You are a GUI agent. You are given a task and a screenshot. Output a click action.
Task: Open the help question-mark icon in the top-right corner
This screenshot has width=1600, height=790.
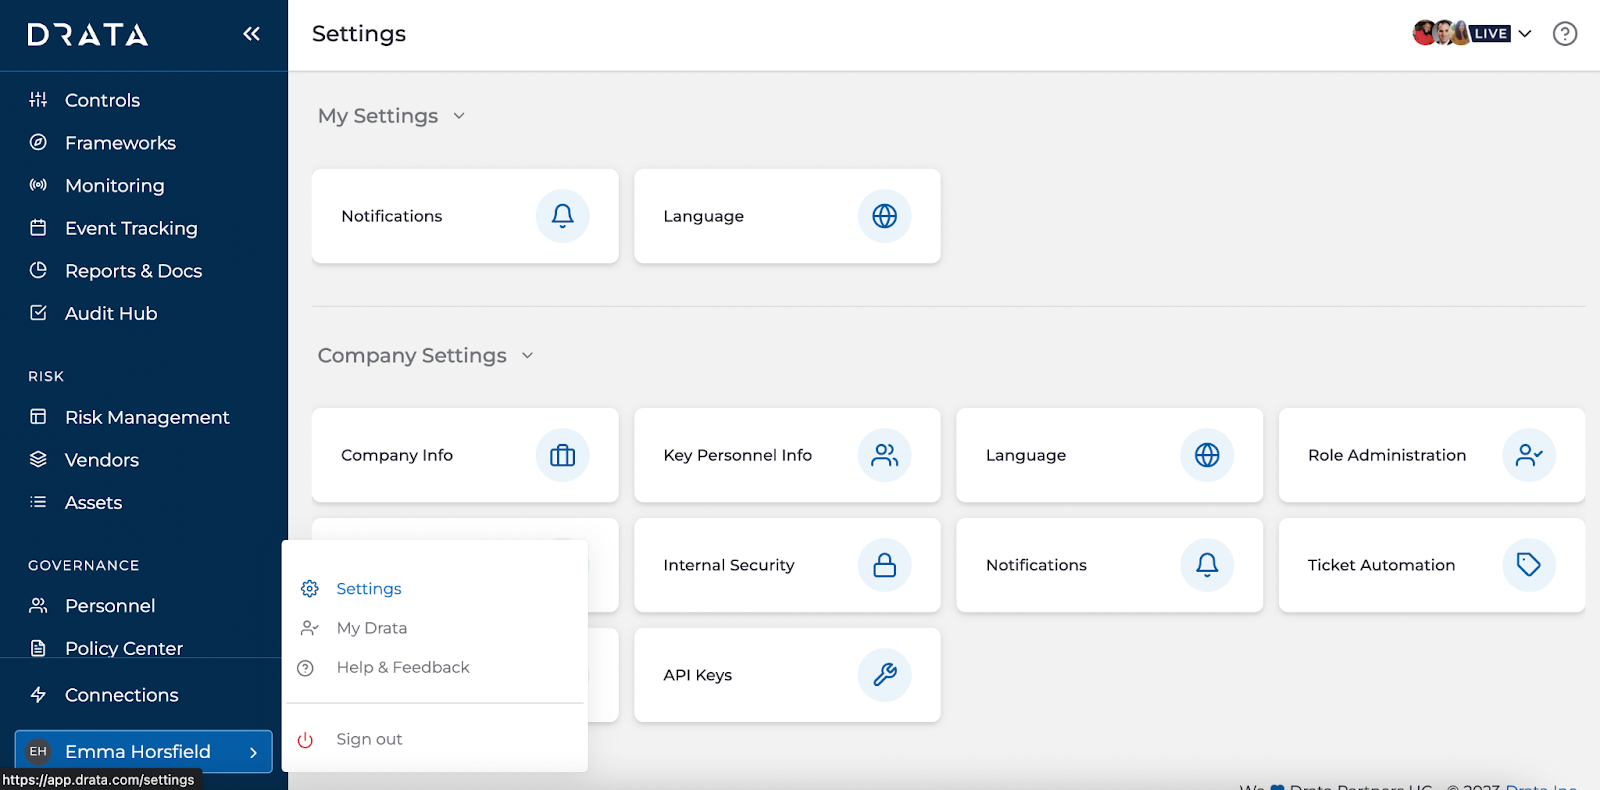(x=1565, y=34)
